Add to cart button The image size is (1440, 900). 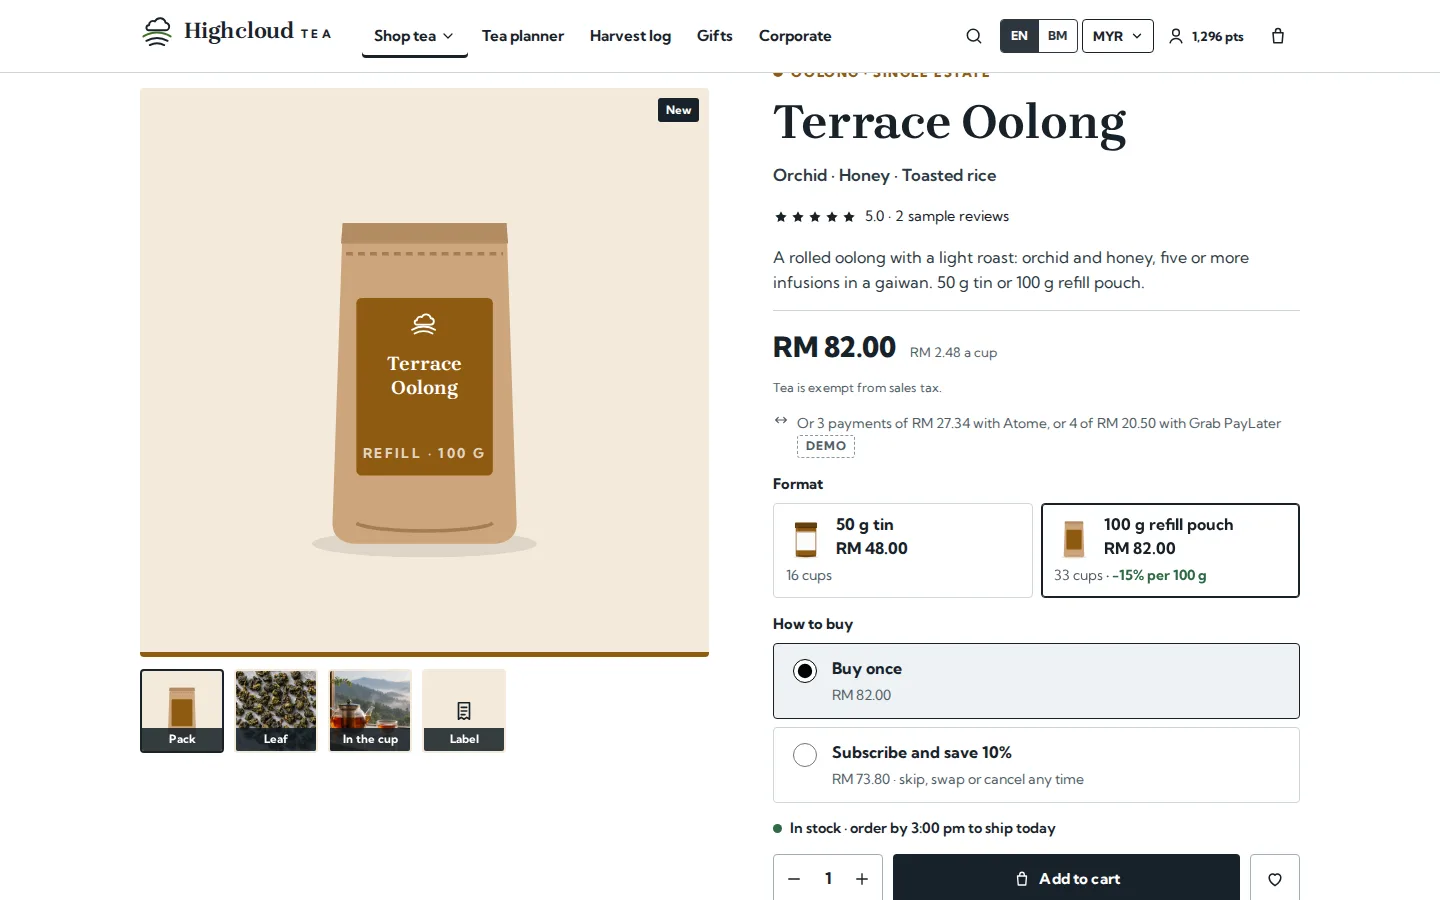pyautogui.click(x=1066, y=879)
